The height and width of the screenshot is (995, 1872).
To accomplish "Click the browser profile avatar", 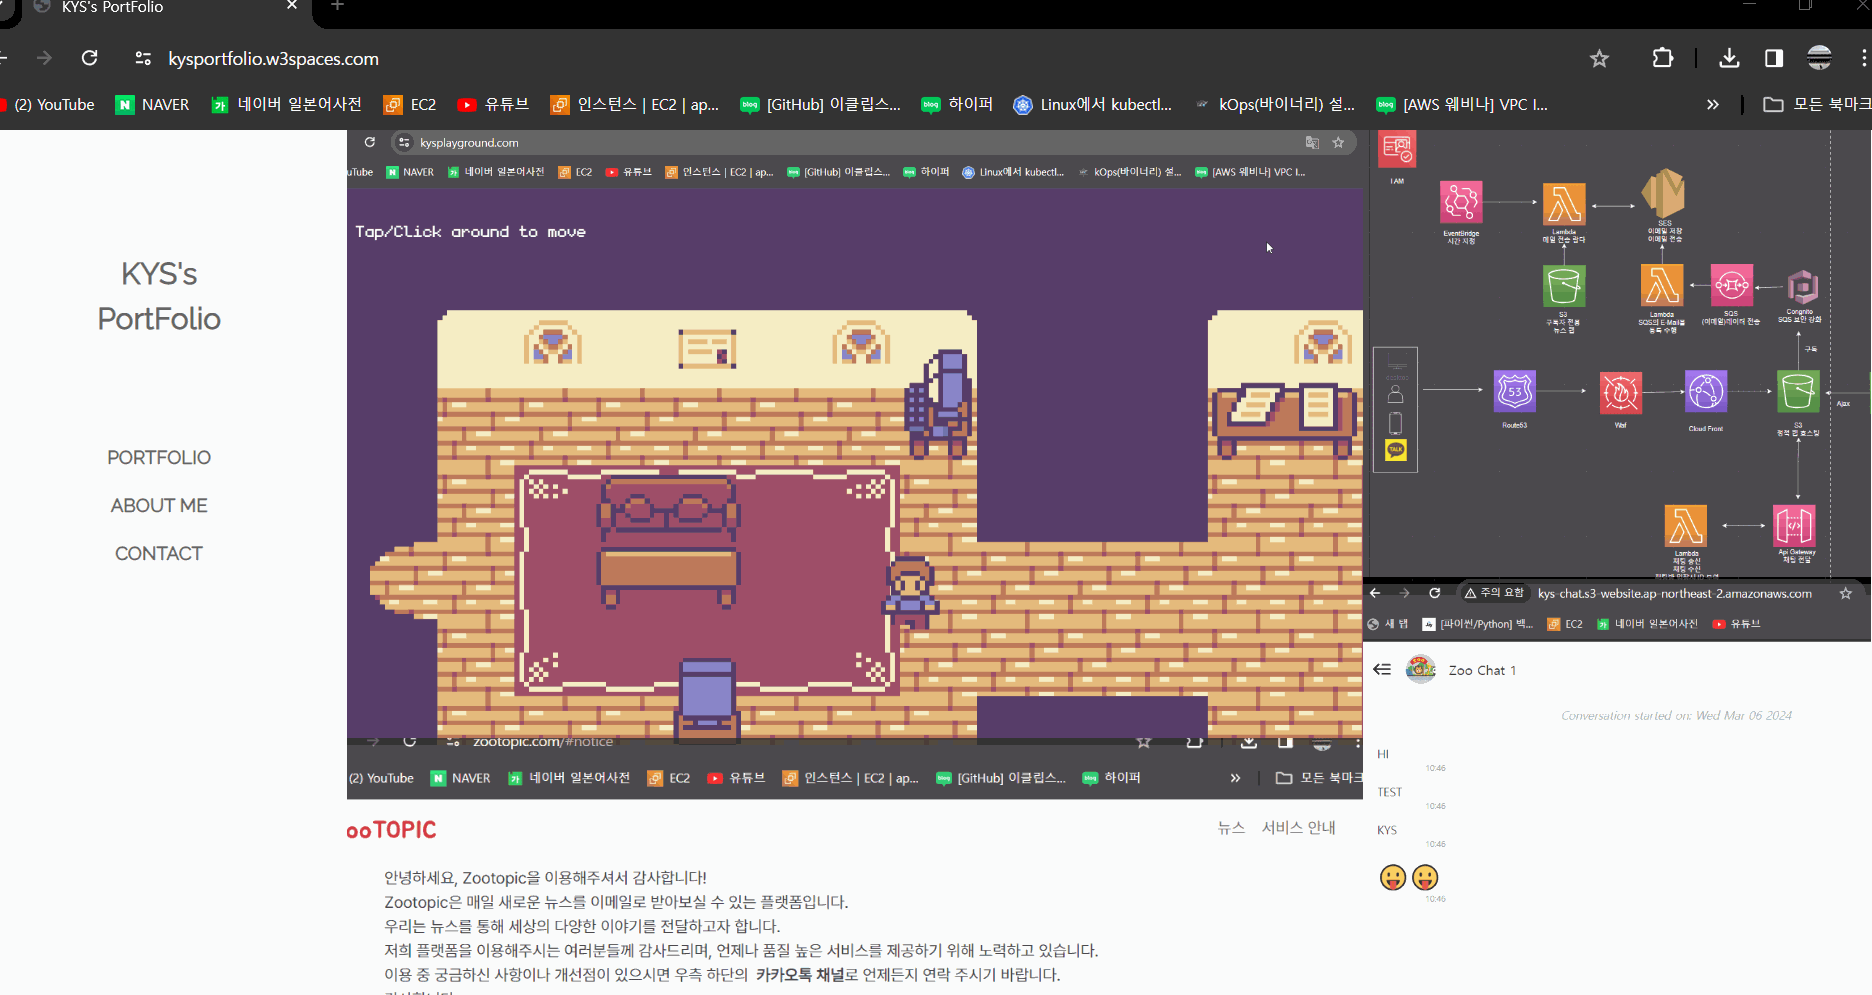I will click(x=1819, y=58).
